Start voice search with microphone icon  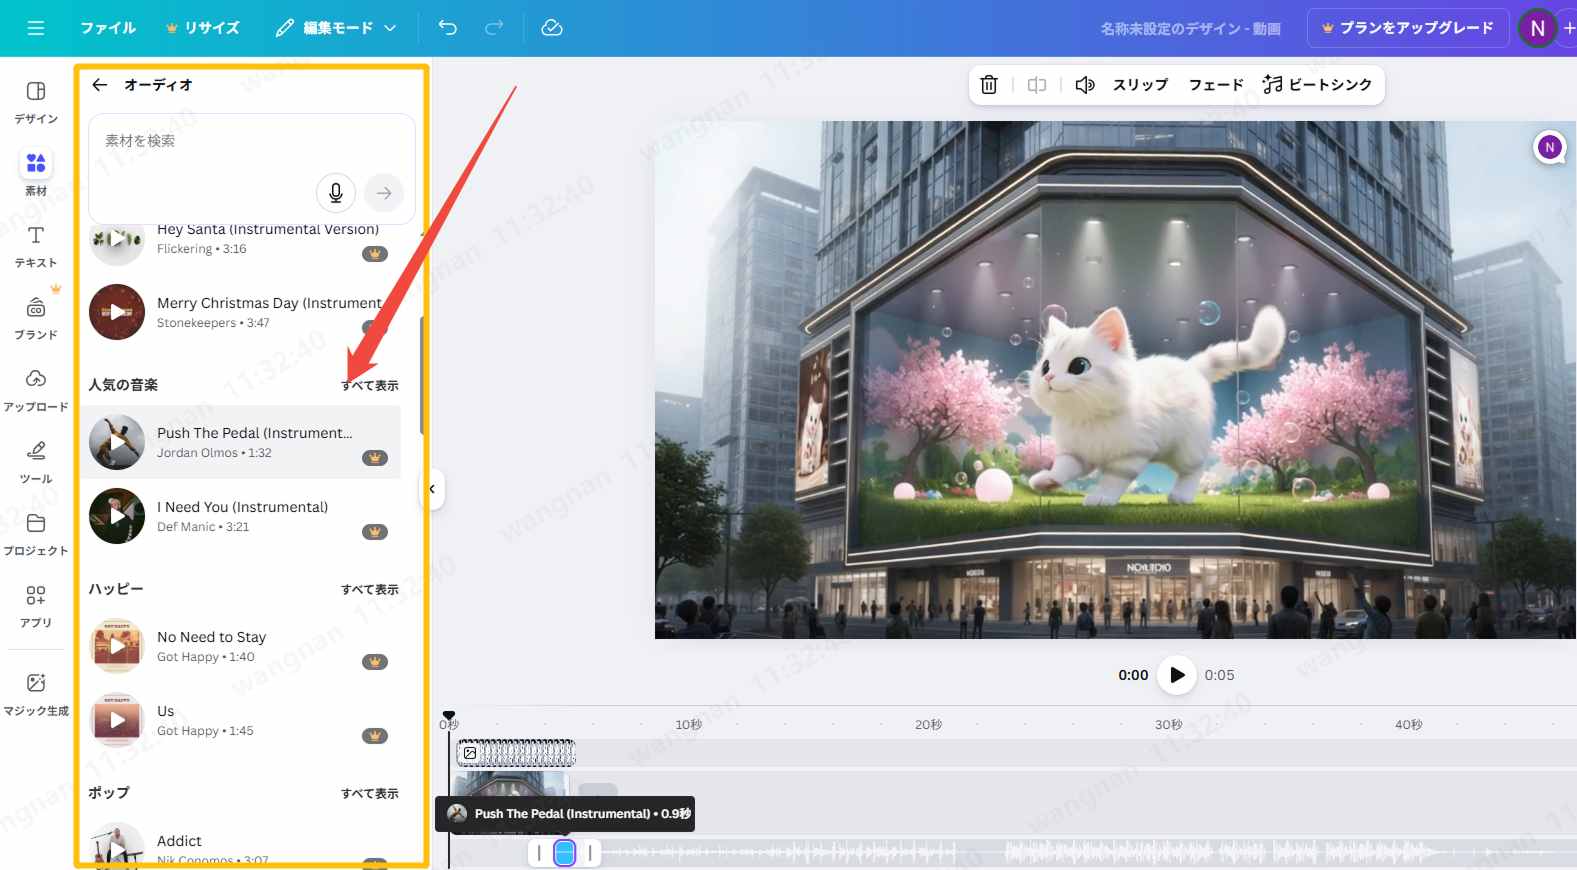(x=336, y=192)
